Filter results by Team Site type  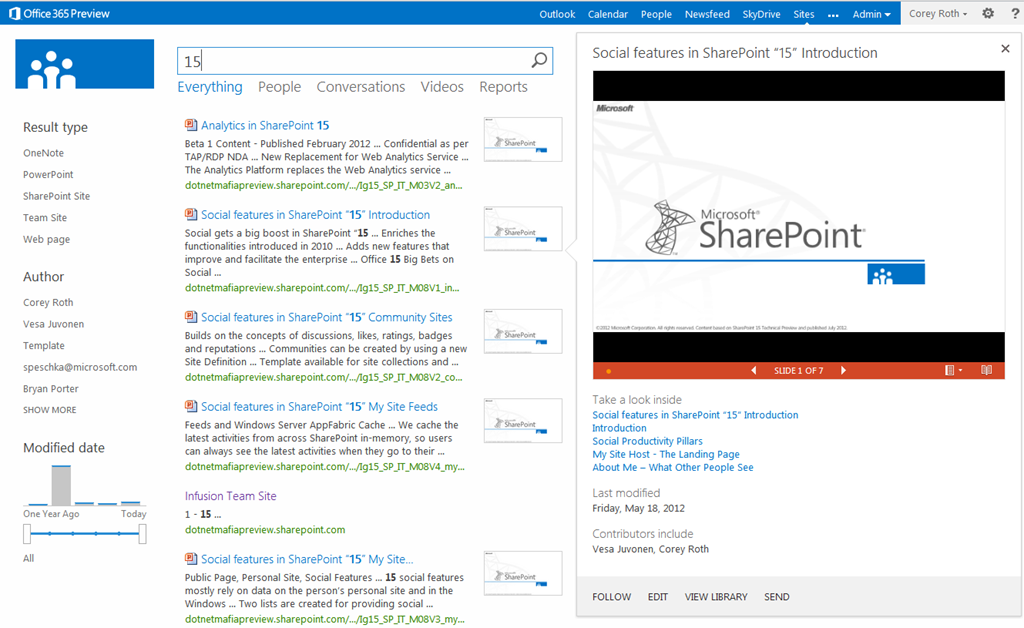pyautogui.click(x=45, y=217)
